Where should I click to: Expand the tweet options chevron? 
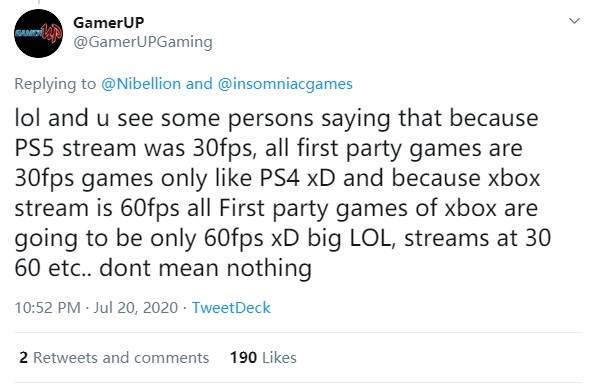(x=574, y=21)
